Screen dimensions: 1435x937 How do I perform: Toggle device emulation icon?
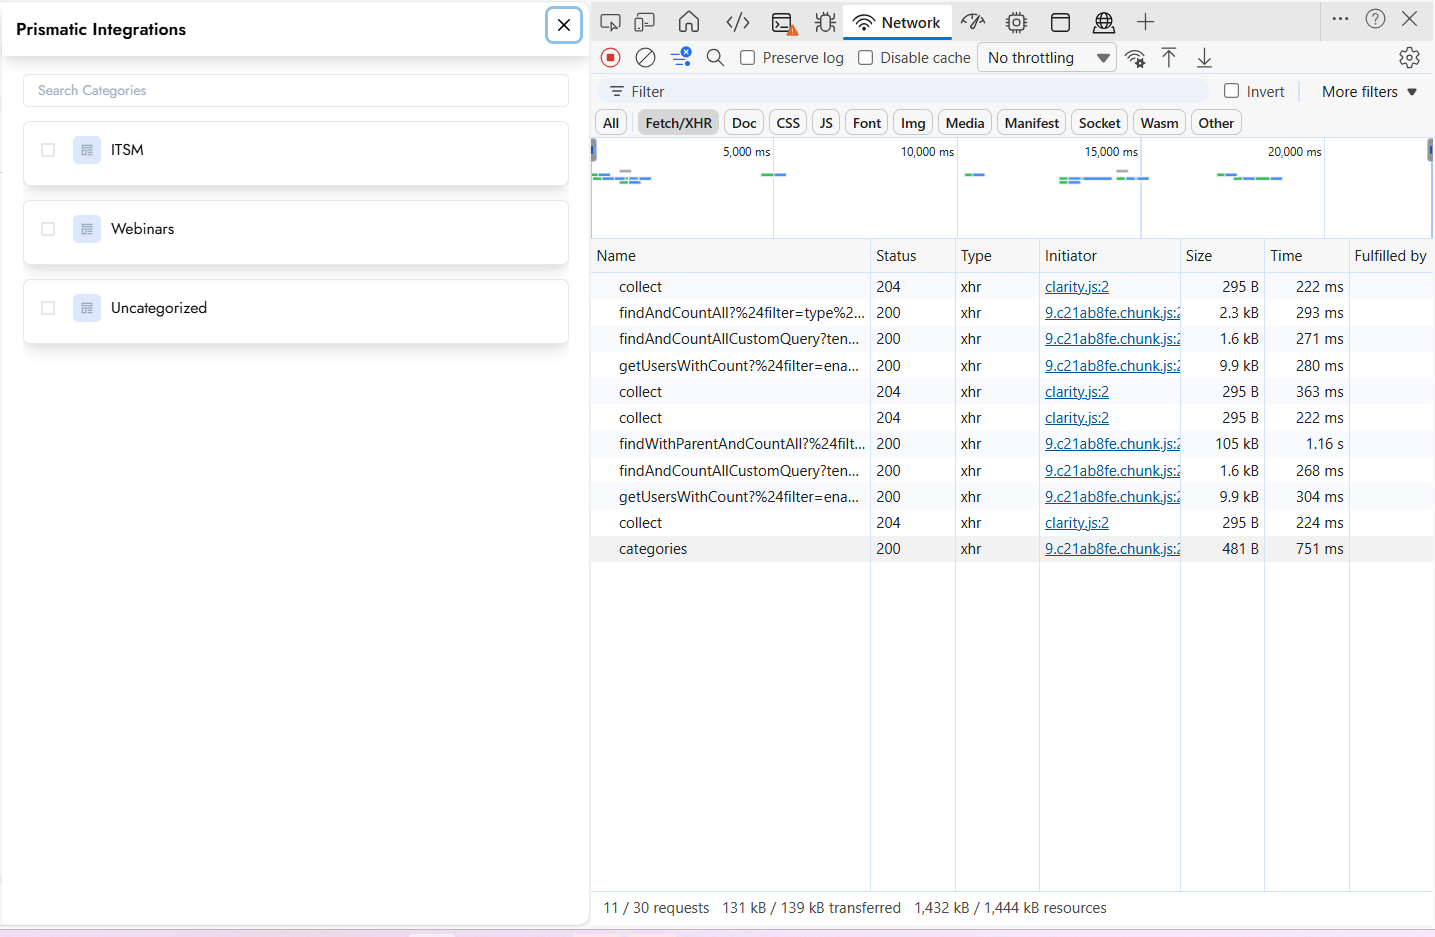click(645, 22)
